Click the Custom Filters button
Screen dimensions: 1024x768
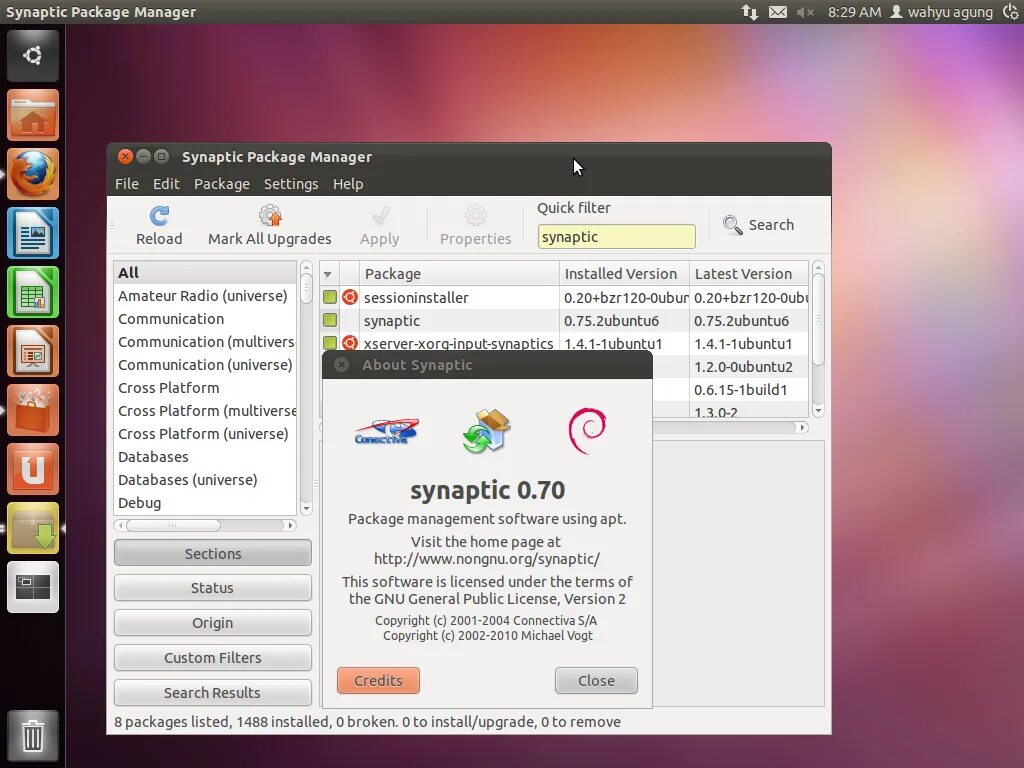[x=213, y=658]
